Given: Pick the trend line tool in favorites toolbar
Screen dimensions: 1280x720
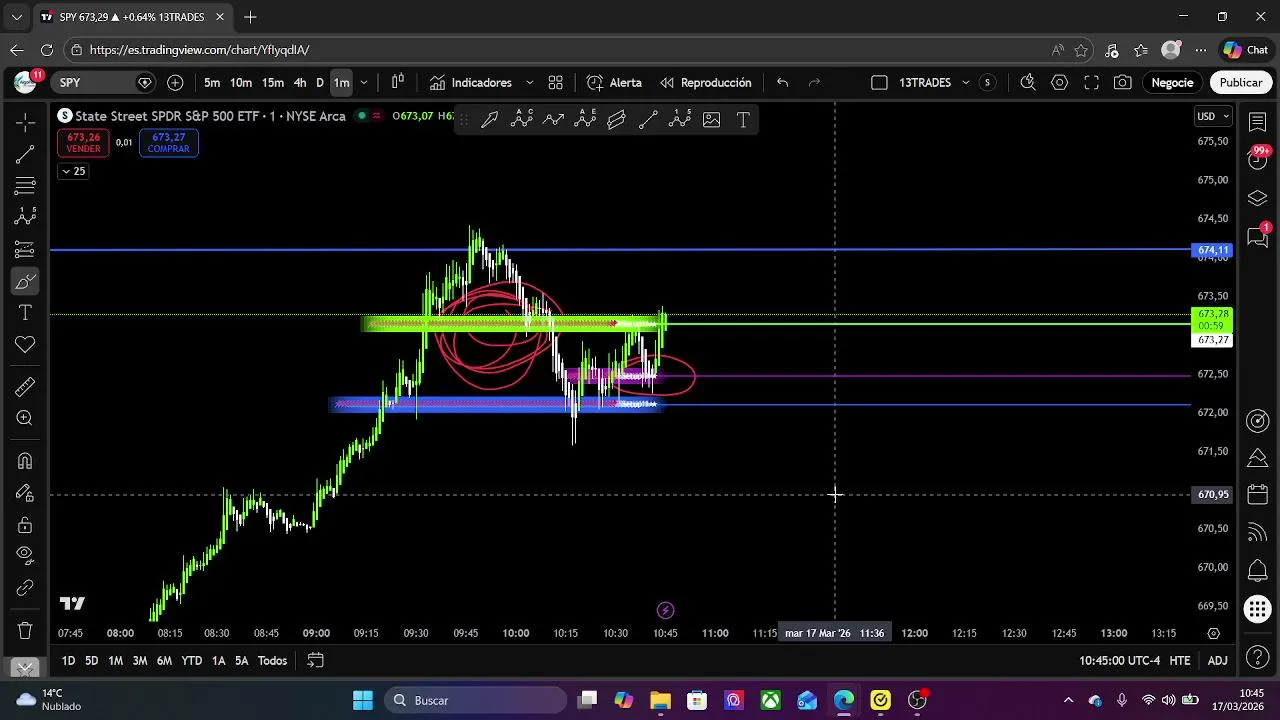Looking at the screenshot, I should pyautogui.click(x=648, y=120).
